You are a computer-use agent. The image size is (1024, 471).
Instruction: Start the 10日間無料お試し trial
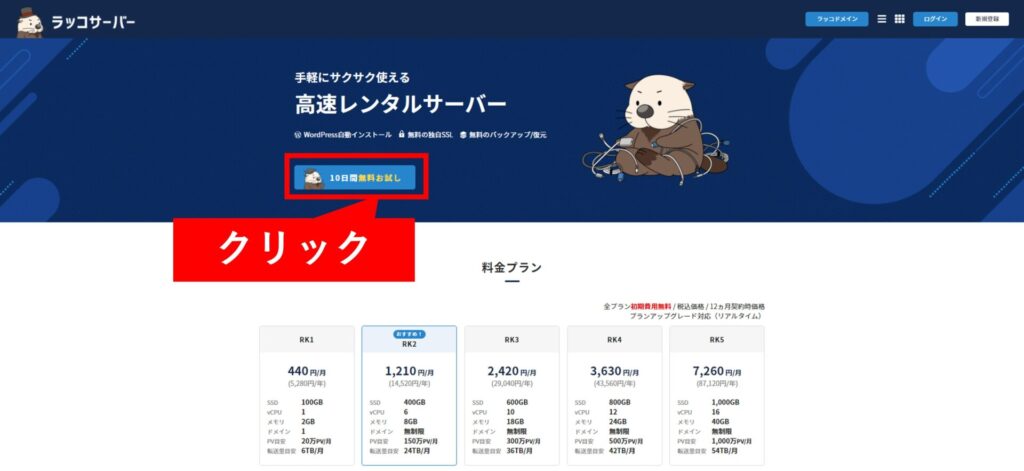(x=355, y=178)
